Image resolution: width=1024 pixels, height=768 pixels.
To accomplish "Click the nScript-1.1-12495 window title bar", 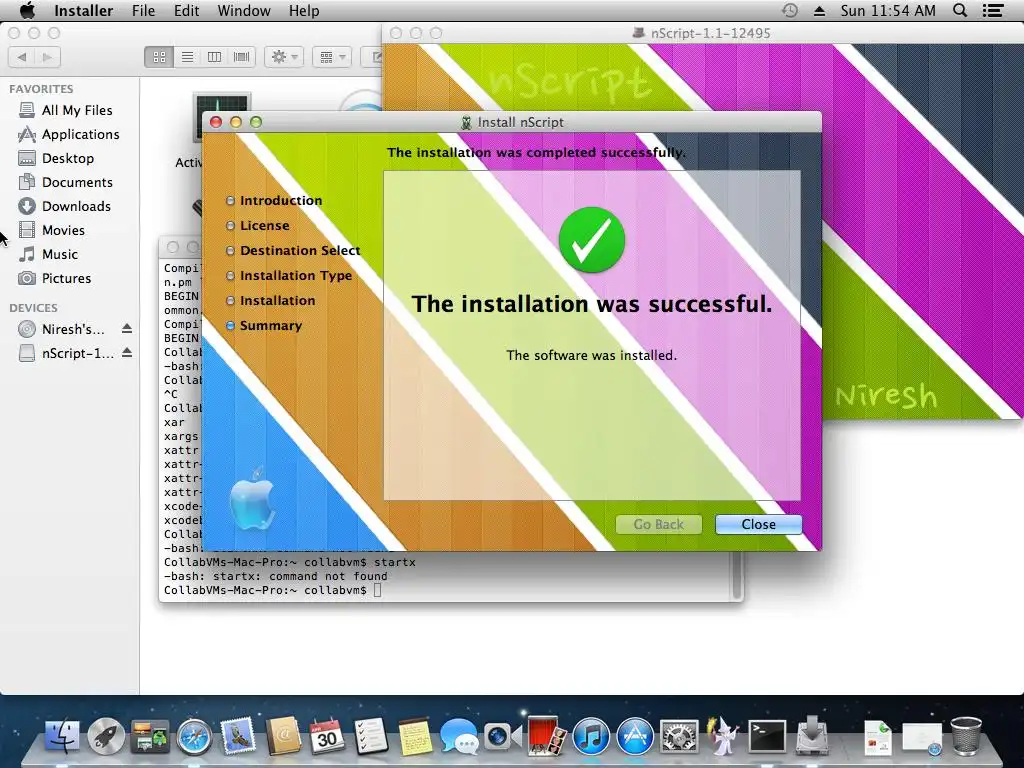I will (x=703, y=33).
